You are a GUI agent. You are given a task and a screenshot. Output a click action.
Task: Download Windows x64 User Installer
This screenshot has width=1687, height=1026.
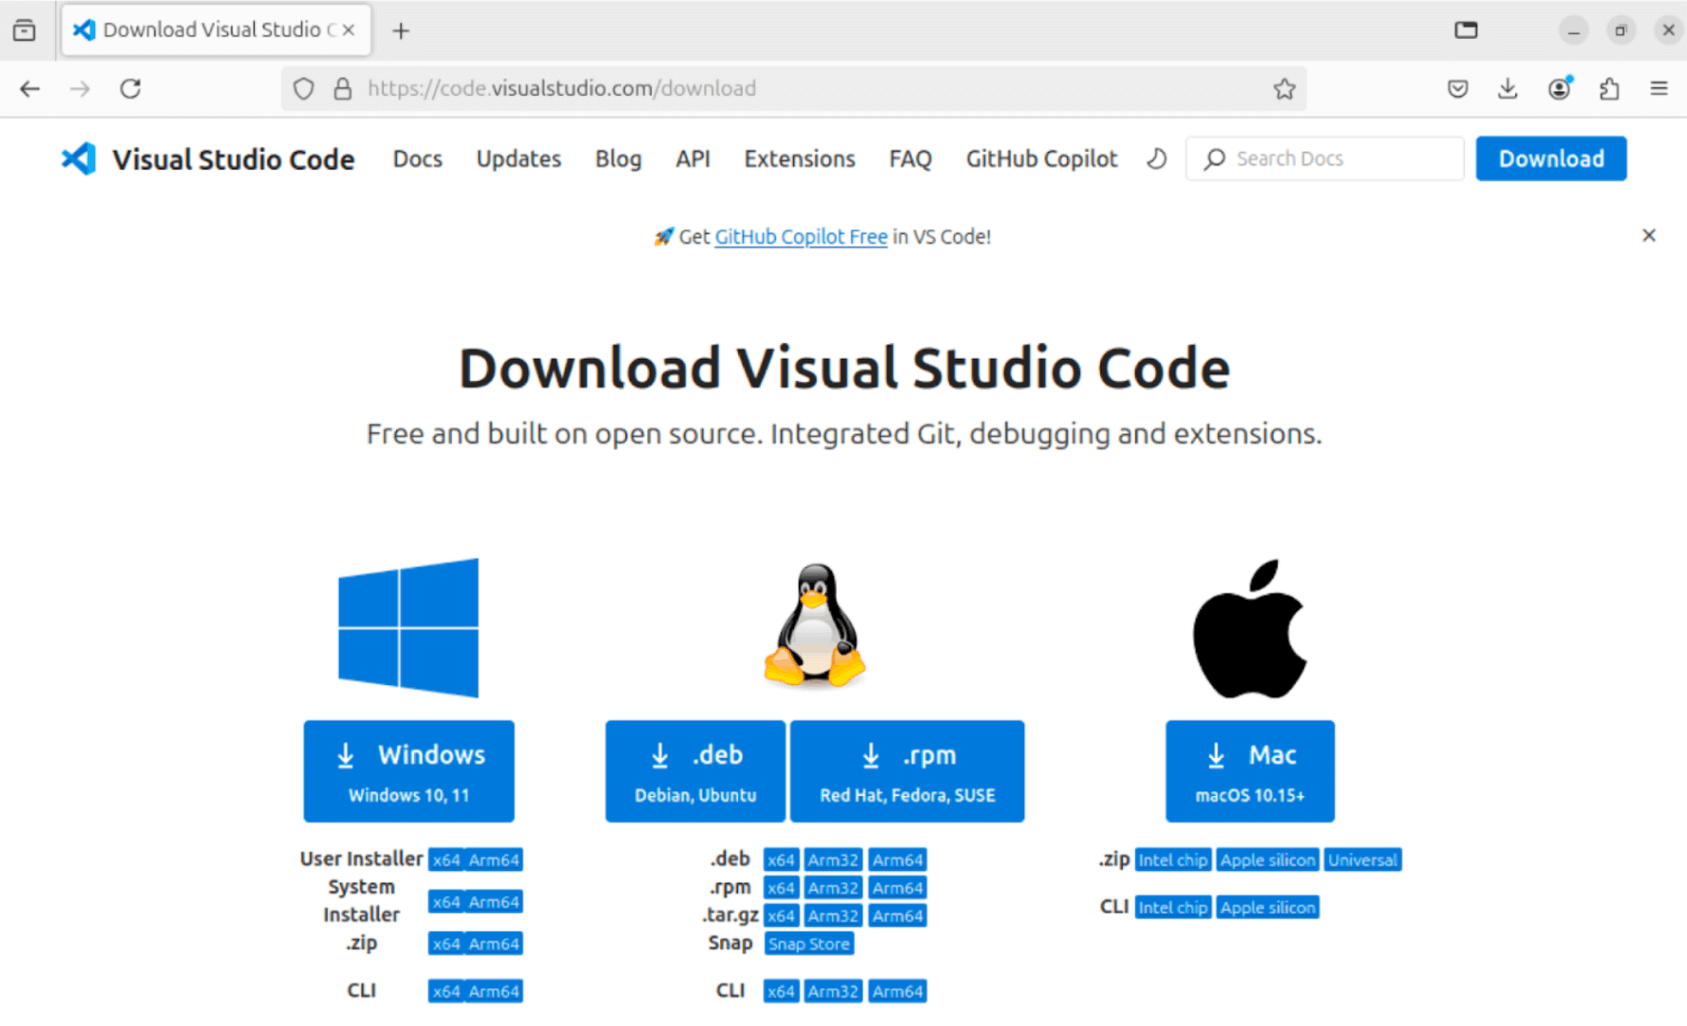tap(444, 858)
